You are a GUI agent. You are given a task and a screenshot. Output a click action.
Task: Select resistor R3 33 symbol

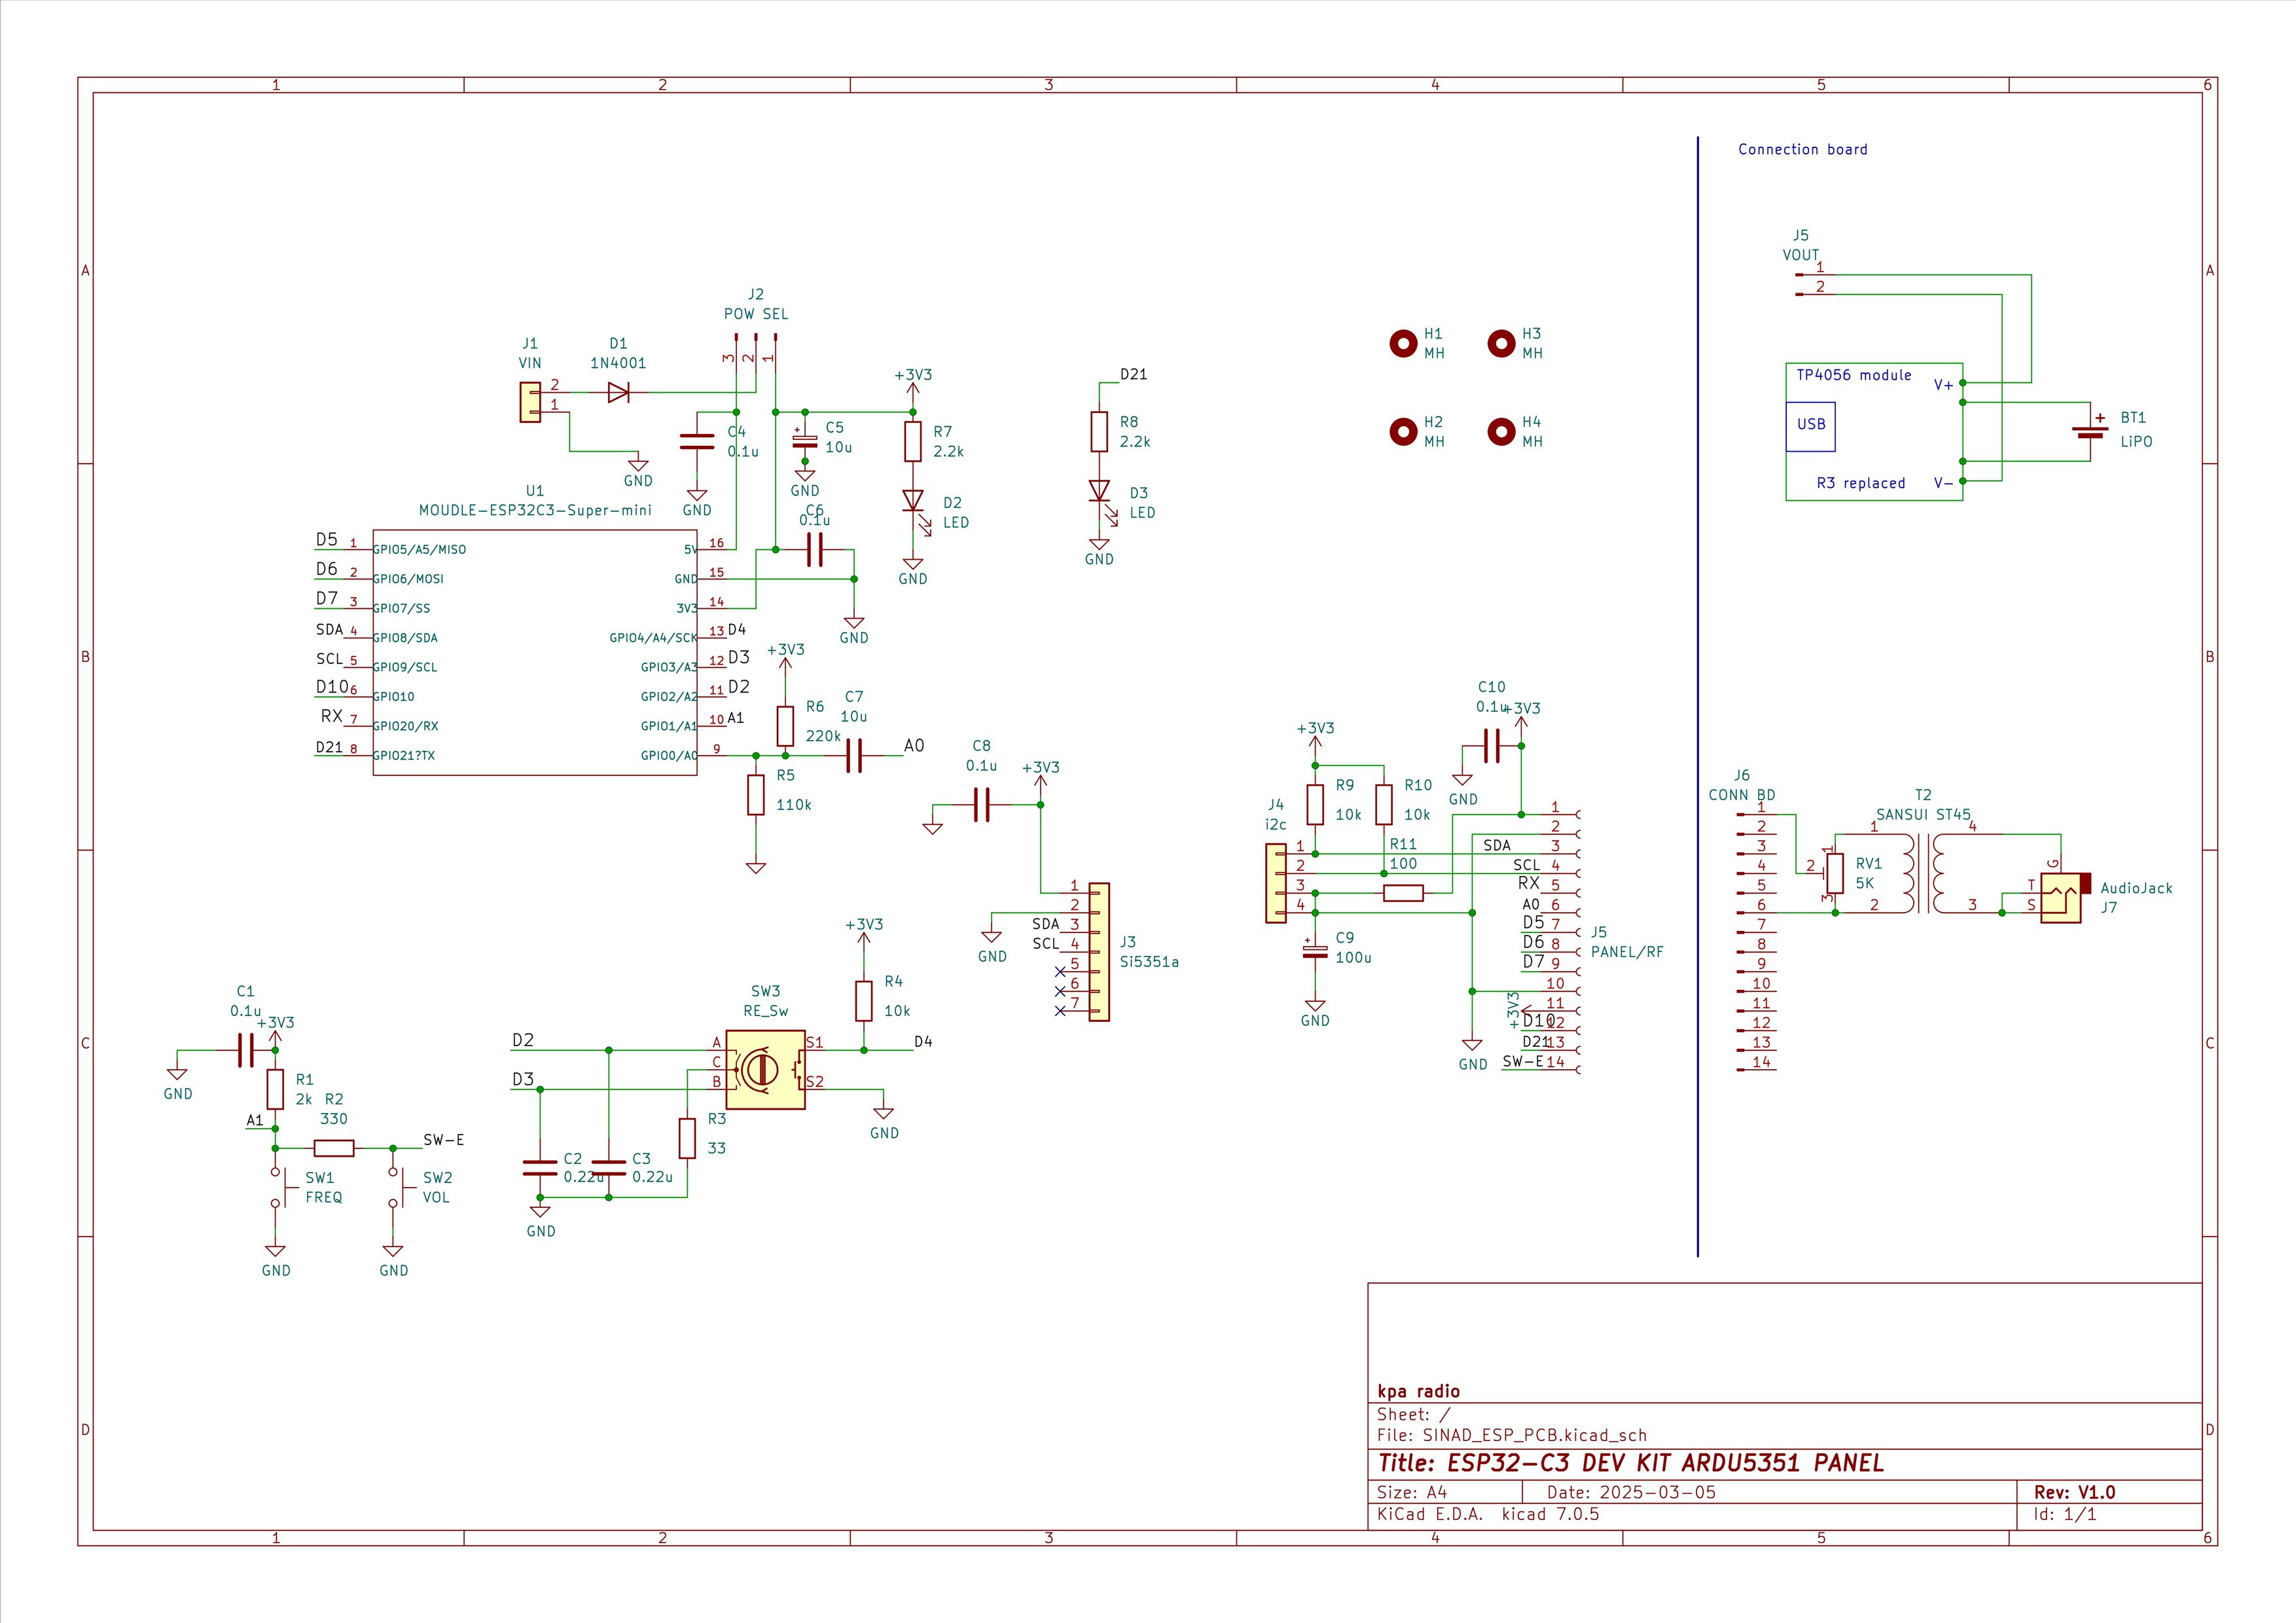click(687, 1138)
